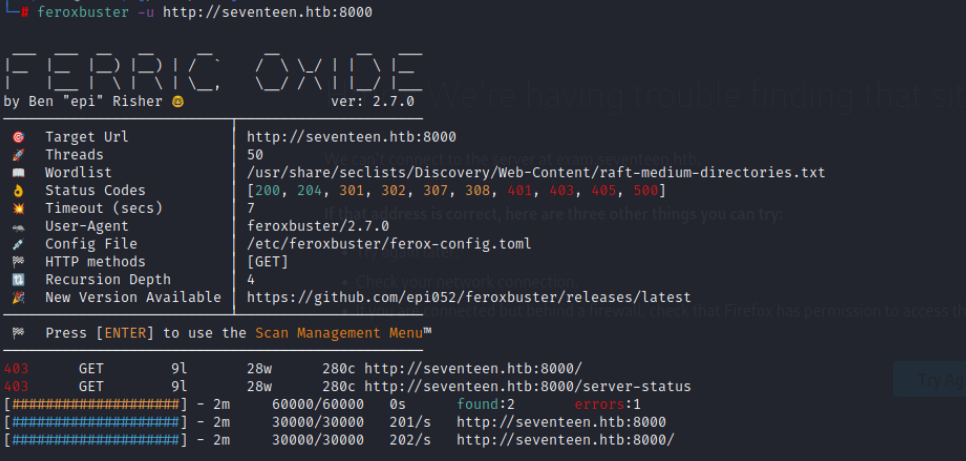Click the party icon beside New Version Available
The height and width of the screenshot is (461, 966).
click(x=18, y=297)
